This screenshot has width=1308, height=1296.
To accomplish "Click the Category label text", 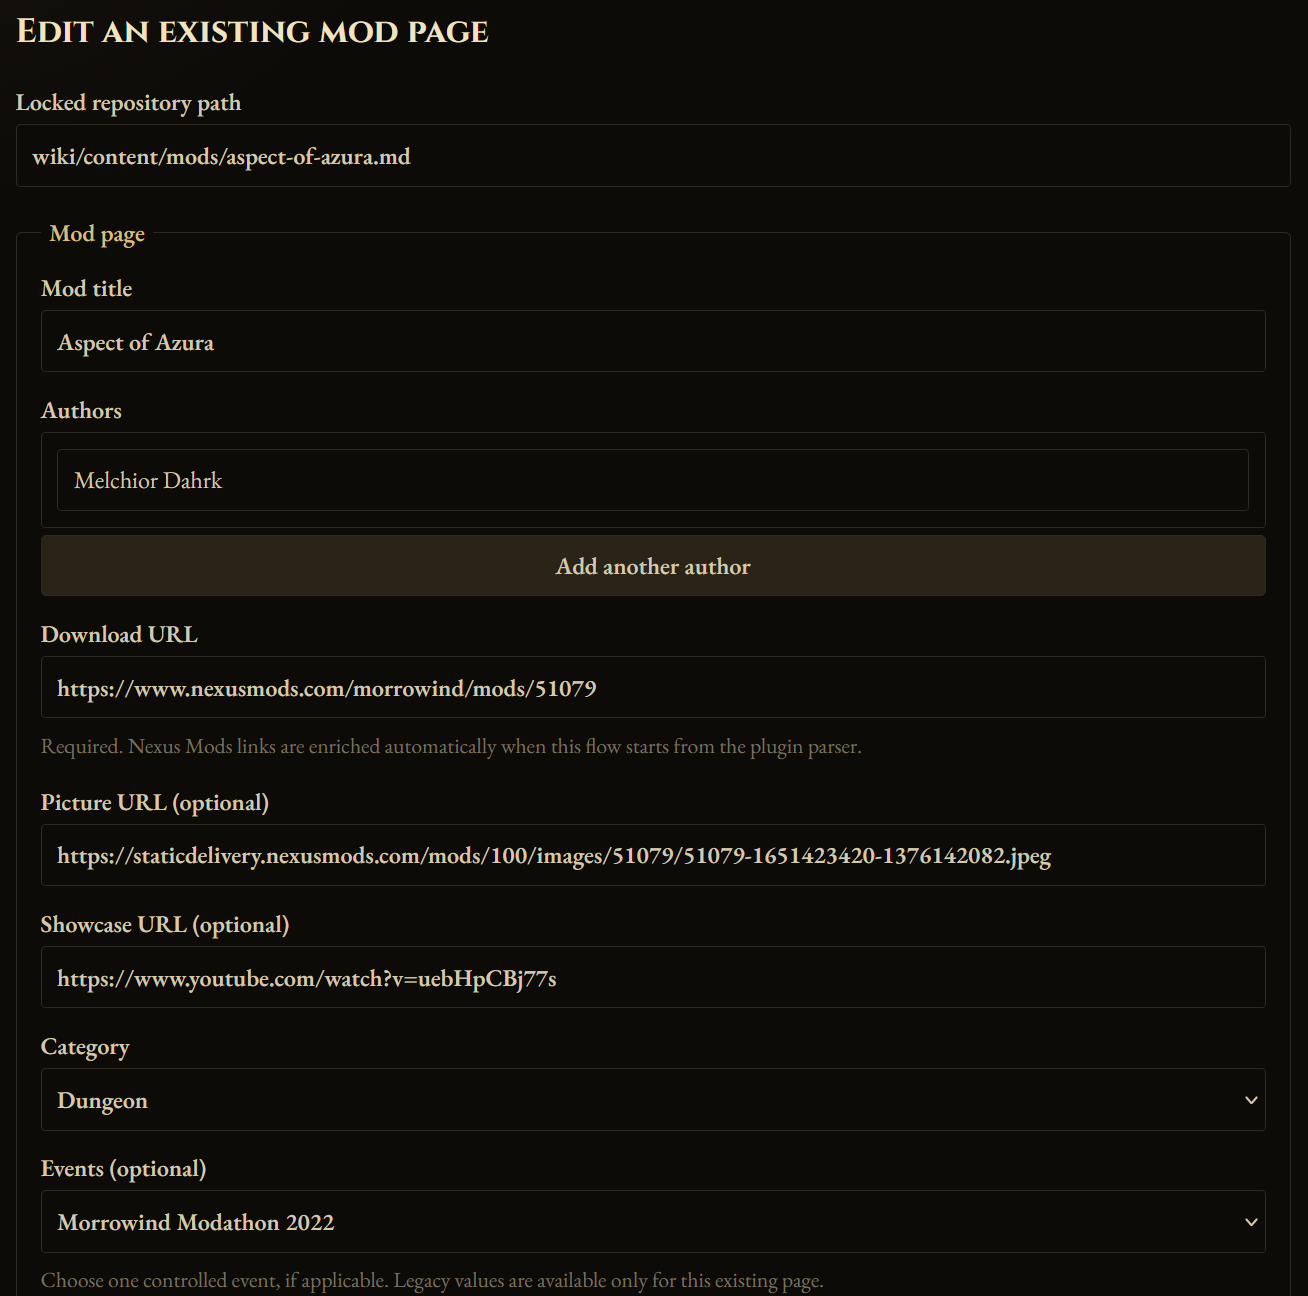I will click(85, 1047).
